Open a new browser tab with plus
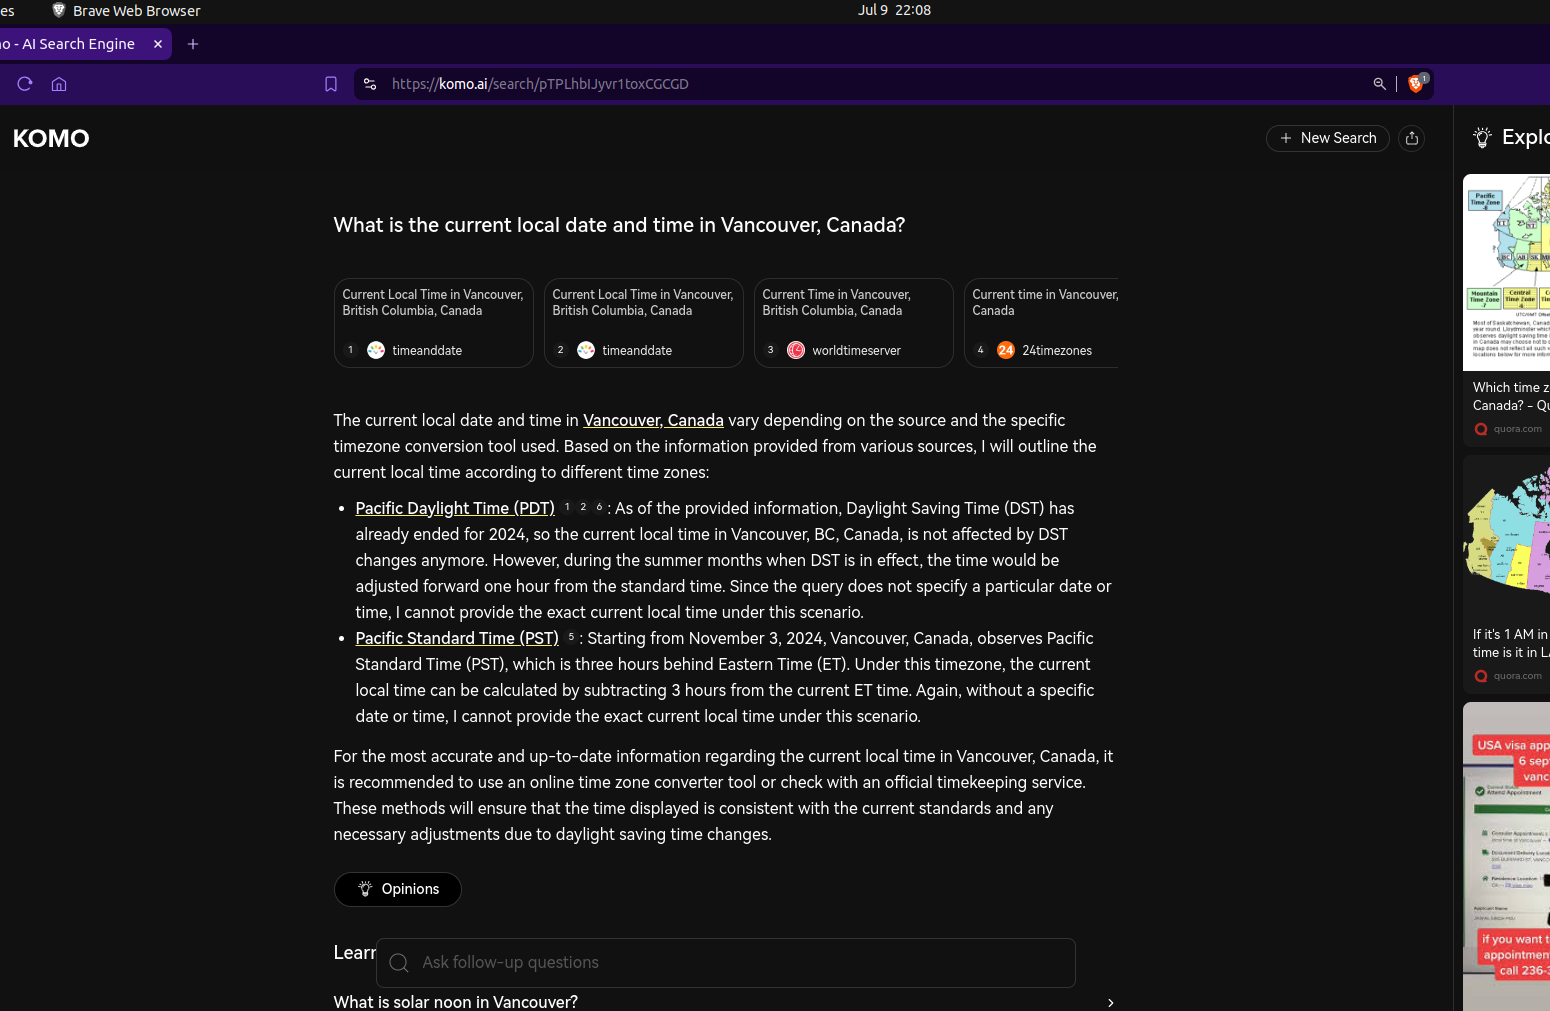This screenshot has height=1011, width=1550. (193, 44)
